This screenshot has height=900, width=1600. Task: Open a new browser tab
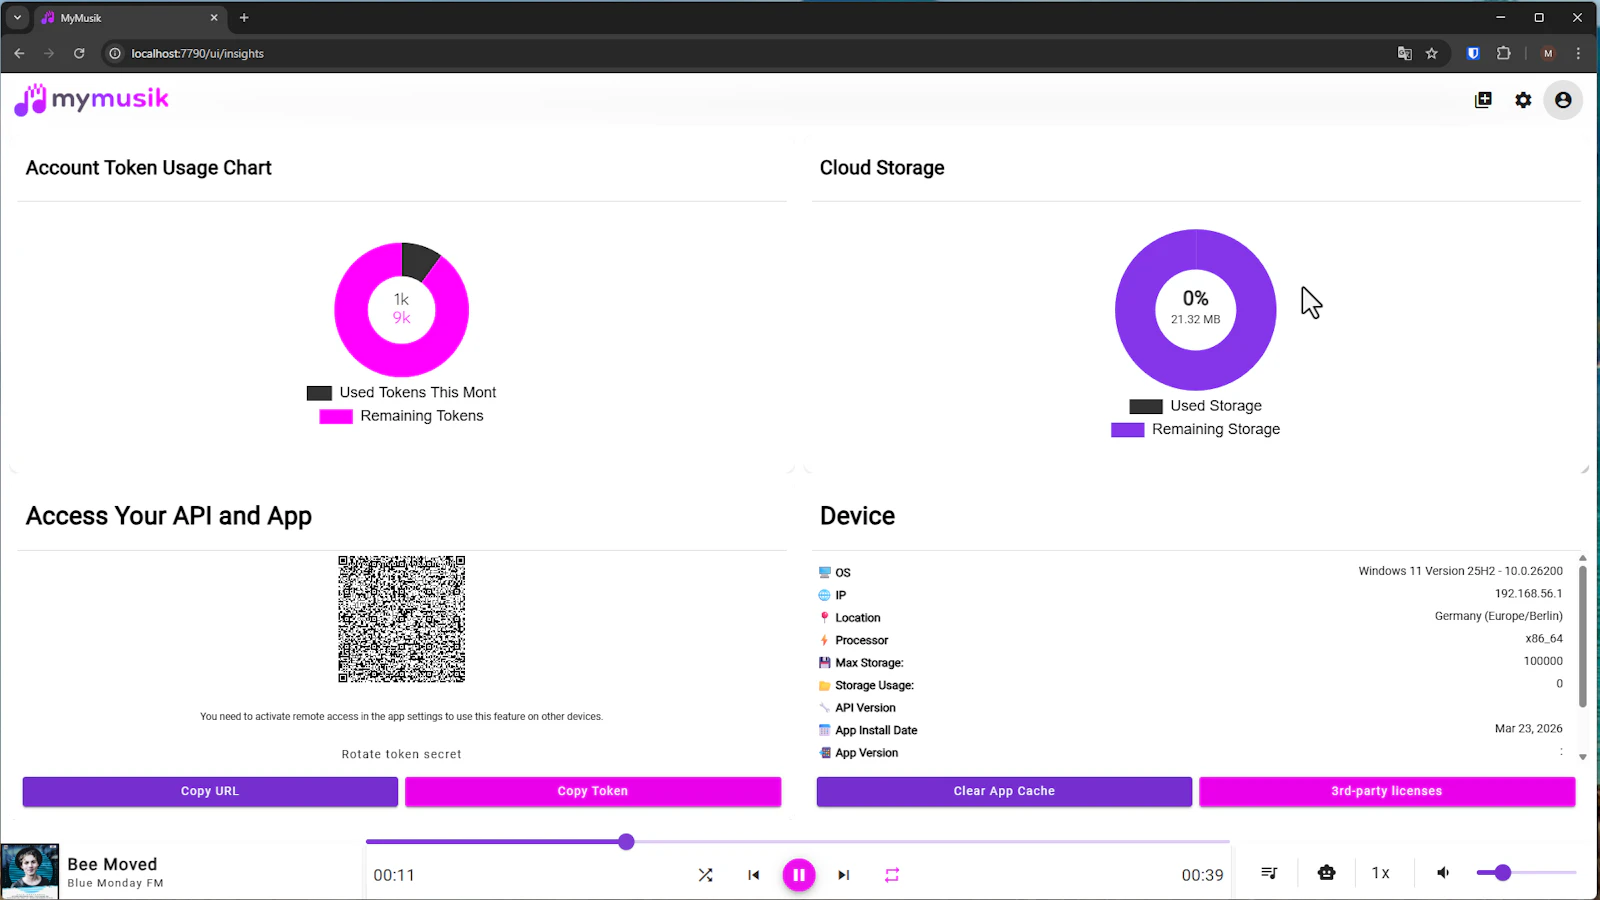(x=244, y=18)
